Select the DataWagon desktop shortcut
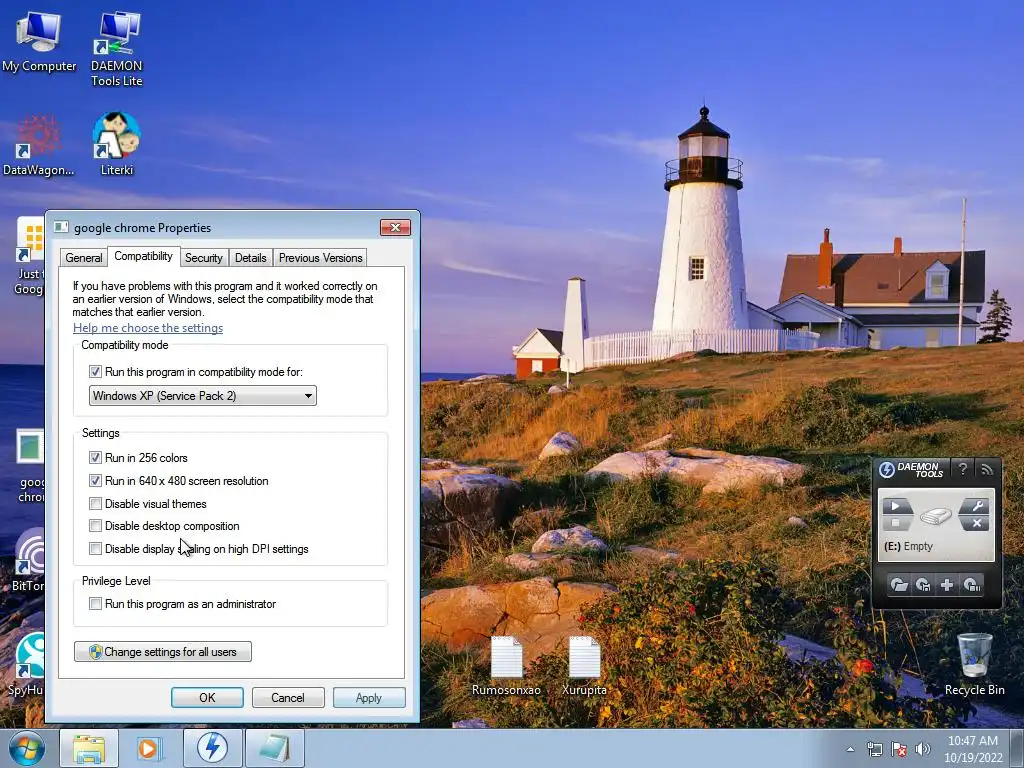1024x768 pixels. click(x=39, y=145)
